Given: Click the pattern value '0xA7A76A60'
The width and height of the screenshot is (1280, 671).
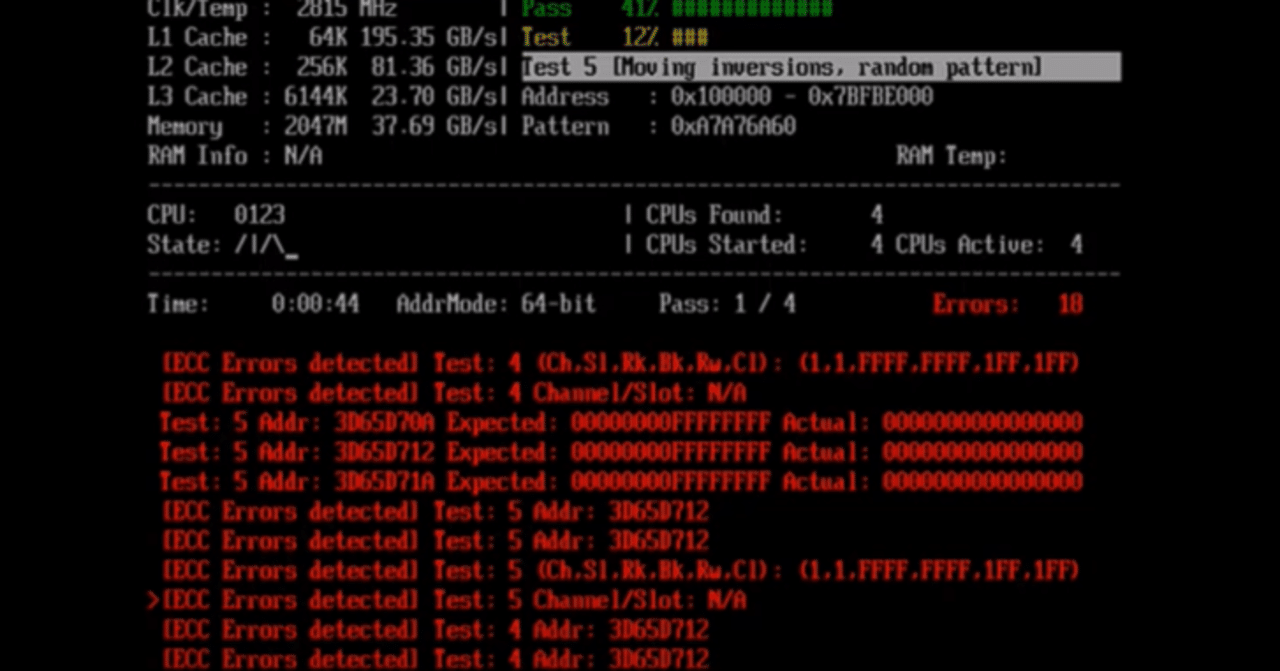Looking at the screenshot, I should click(734, 127).
